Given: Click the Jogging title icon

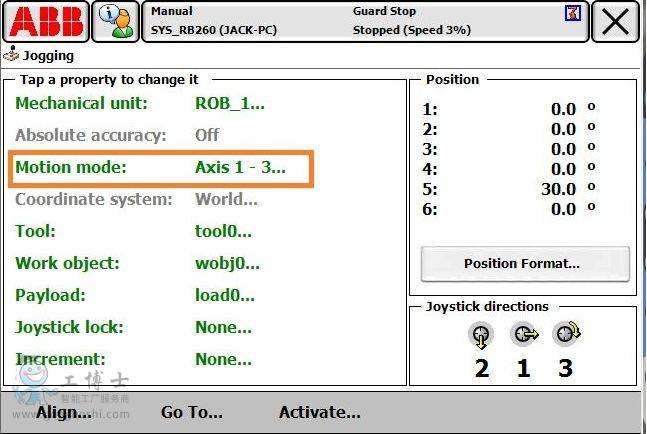Looking at the screenshot, I should 11,56.
